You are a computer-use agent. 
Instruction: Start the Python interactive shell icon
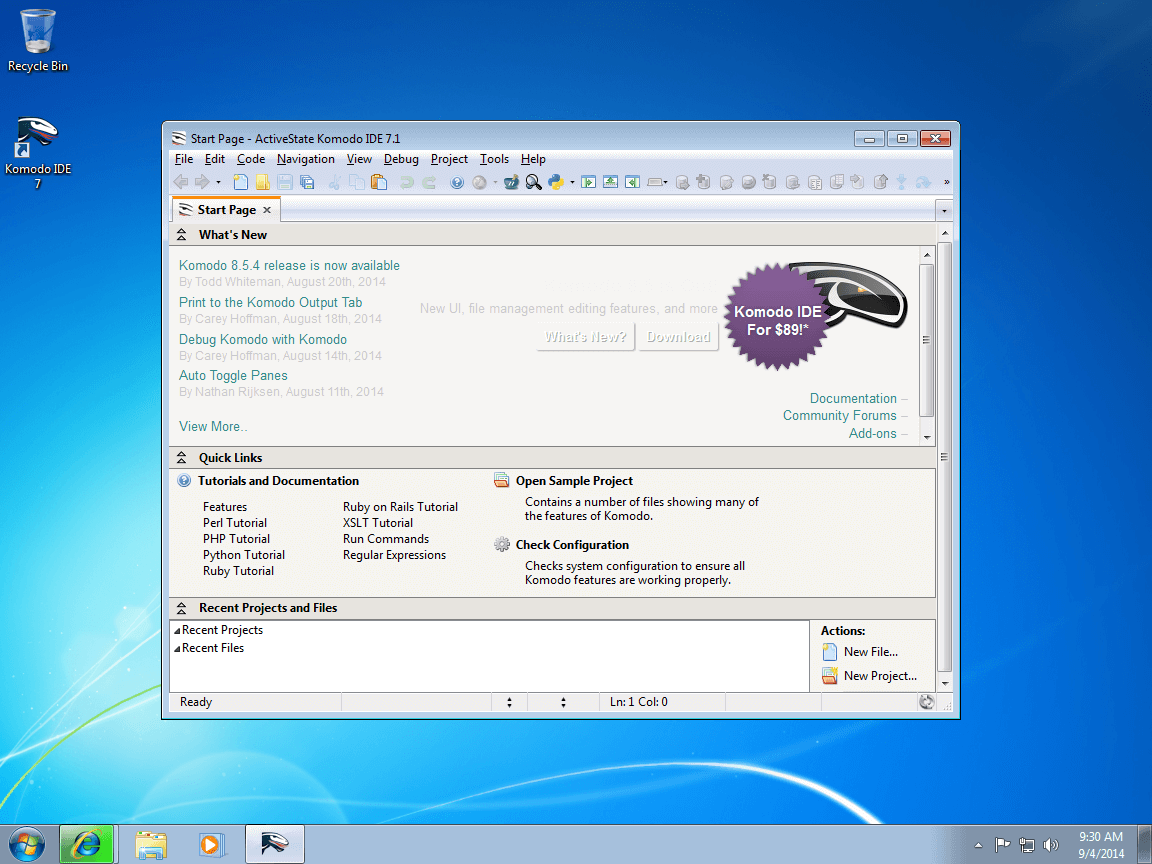click(x=556, y=182)
